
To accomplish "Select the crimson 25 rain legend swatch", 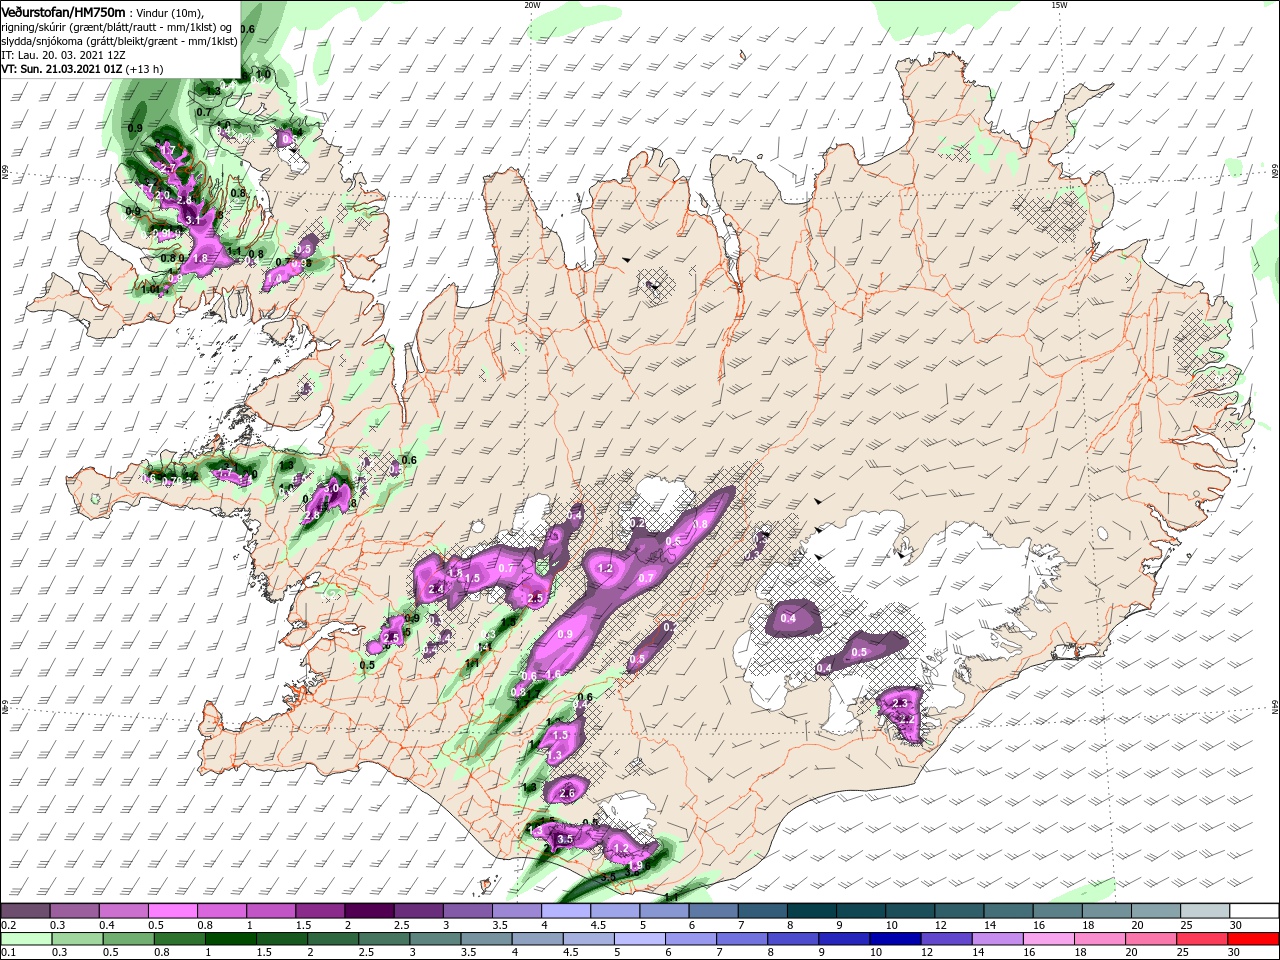I will [1203, 939].
